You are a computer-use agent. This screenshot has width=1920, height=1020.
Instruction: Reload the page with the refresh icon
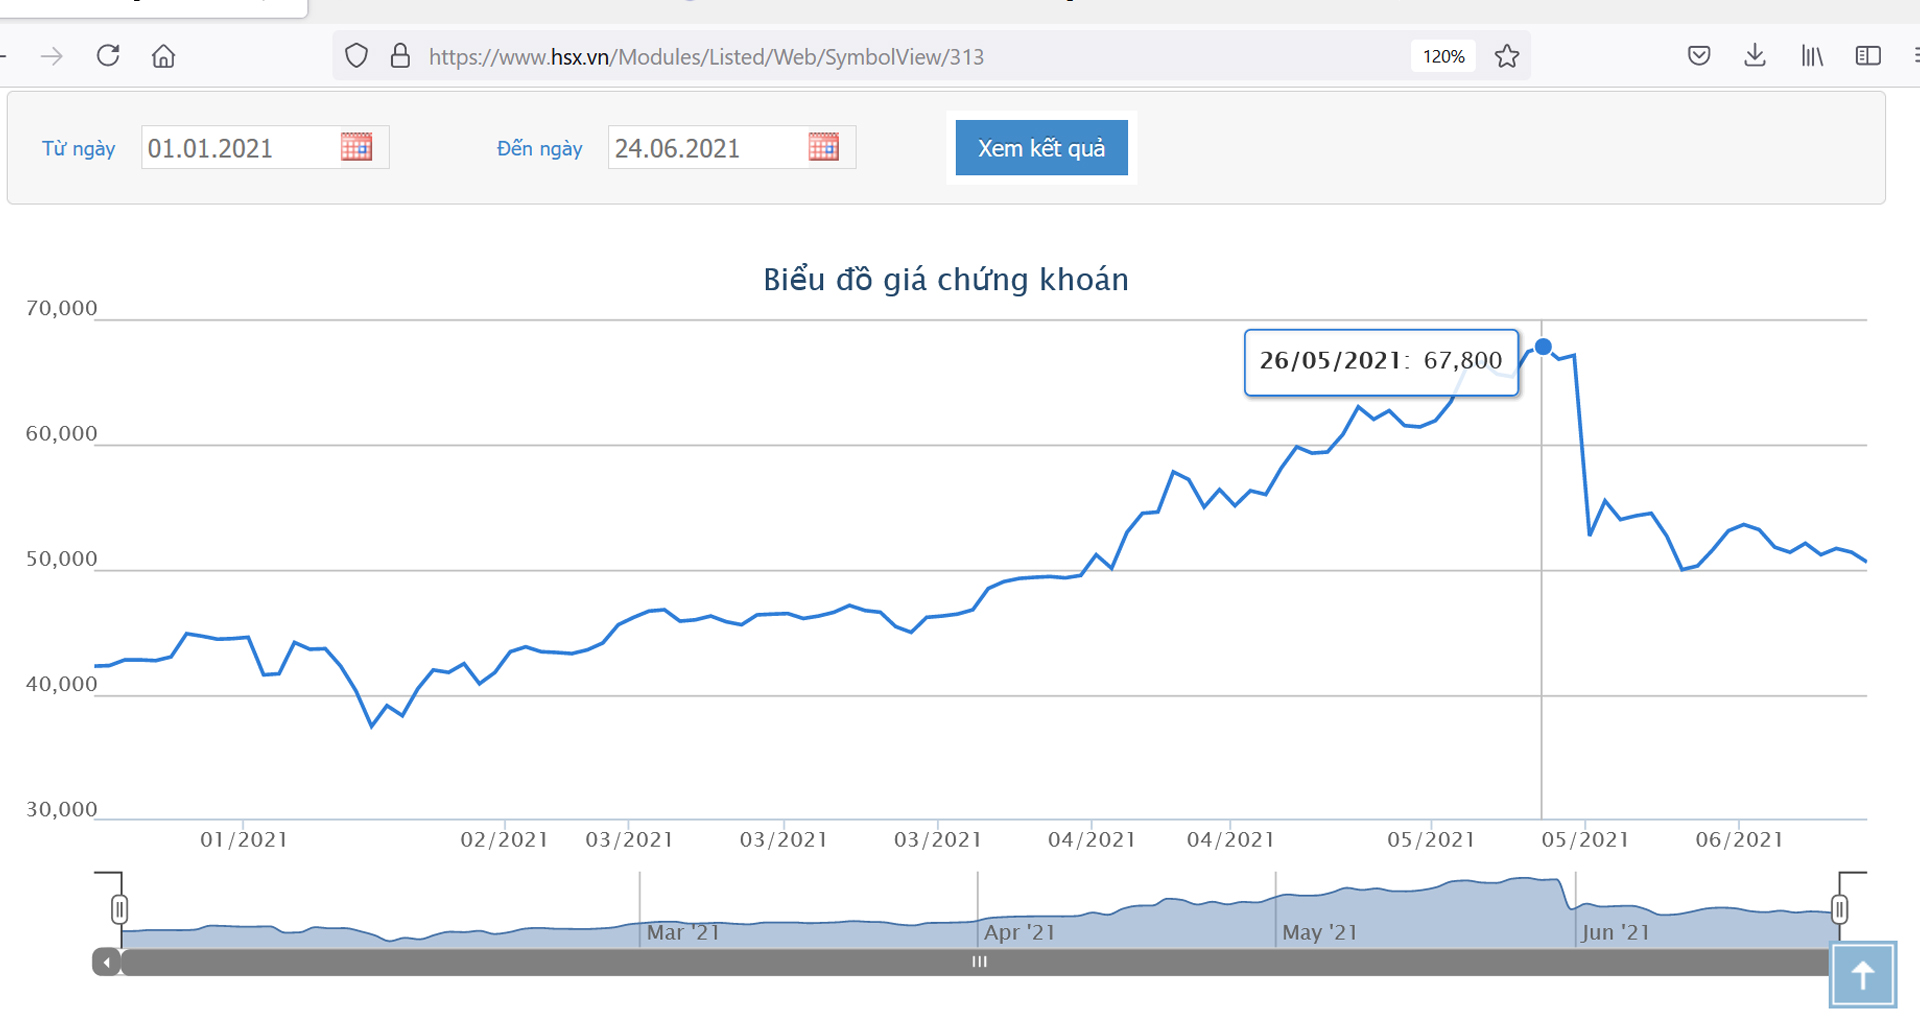pyautogui.click(x=108, y=56)
